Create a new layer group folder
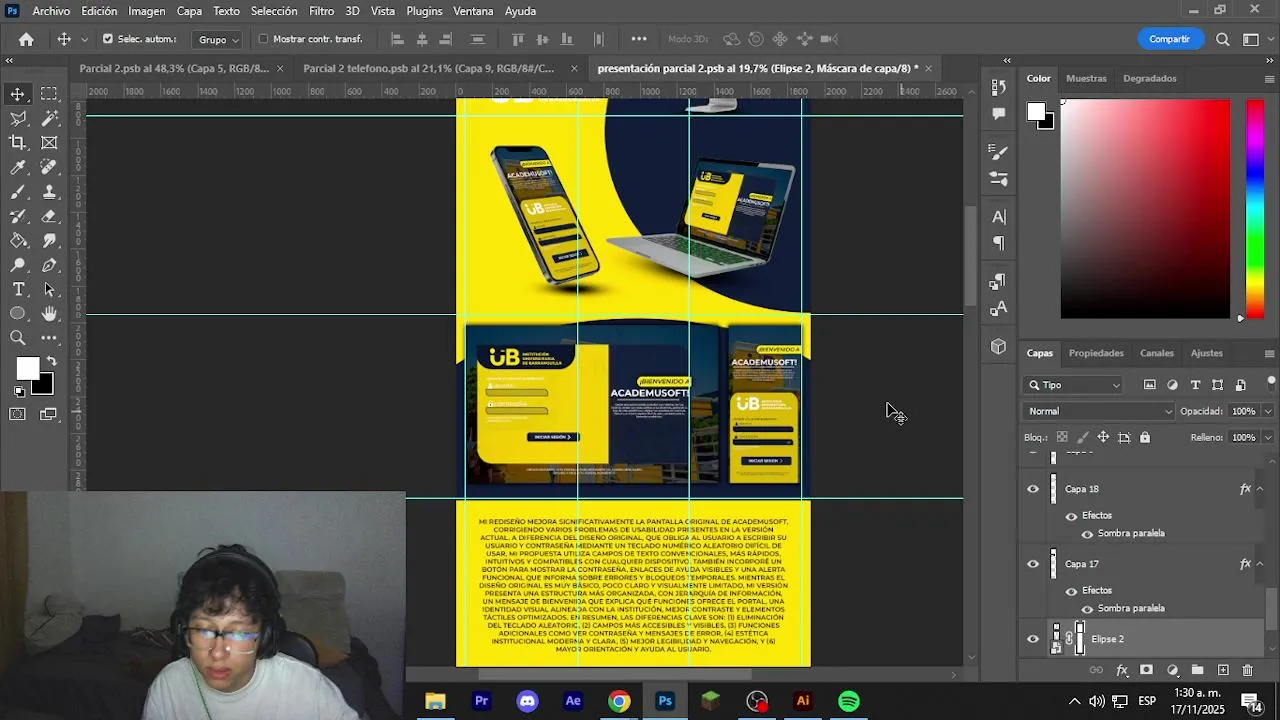1280x720 pixels. coord(1197,670)
